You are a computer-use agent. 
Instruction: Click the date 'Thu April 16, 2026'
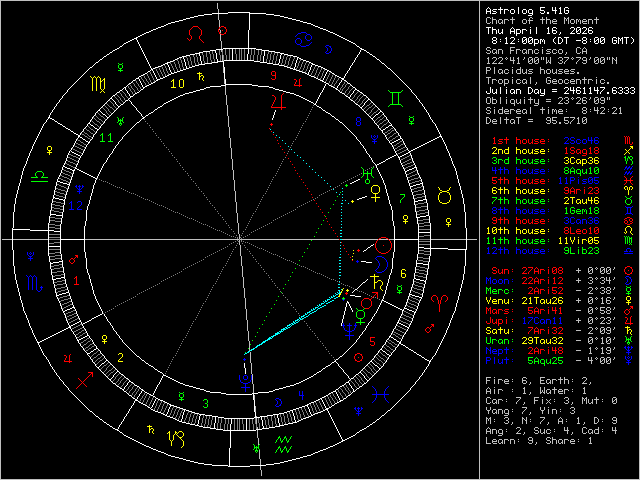[x=540, y=31]
